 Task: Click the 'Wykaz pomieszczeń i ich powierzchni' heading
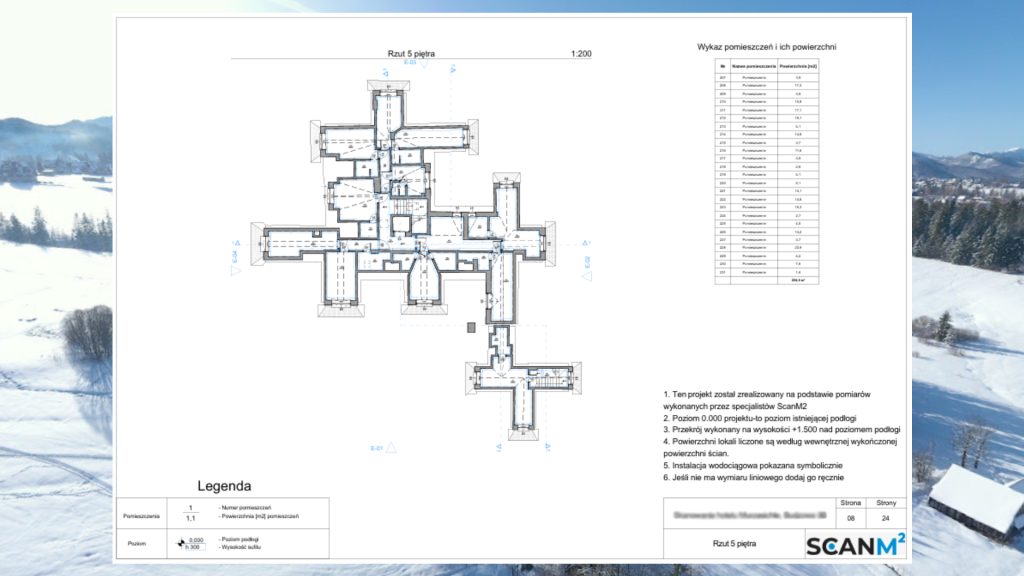pyautogui.click(x=766, y=47)
